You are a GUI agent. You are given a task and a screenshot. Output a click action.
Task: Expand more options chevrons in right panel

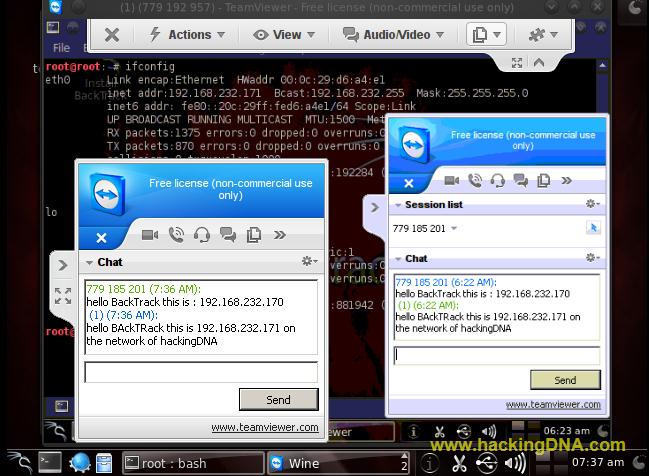point(567,180)
